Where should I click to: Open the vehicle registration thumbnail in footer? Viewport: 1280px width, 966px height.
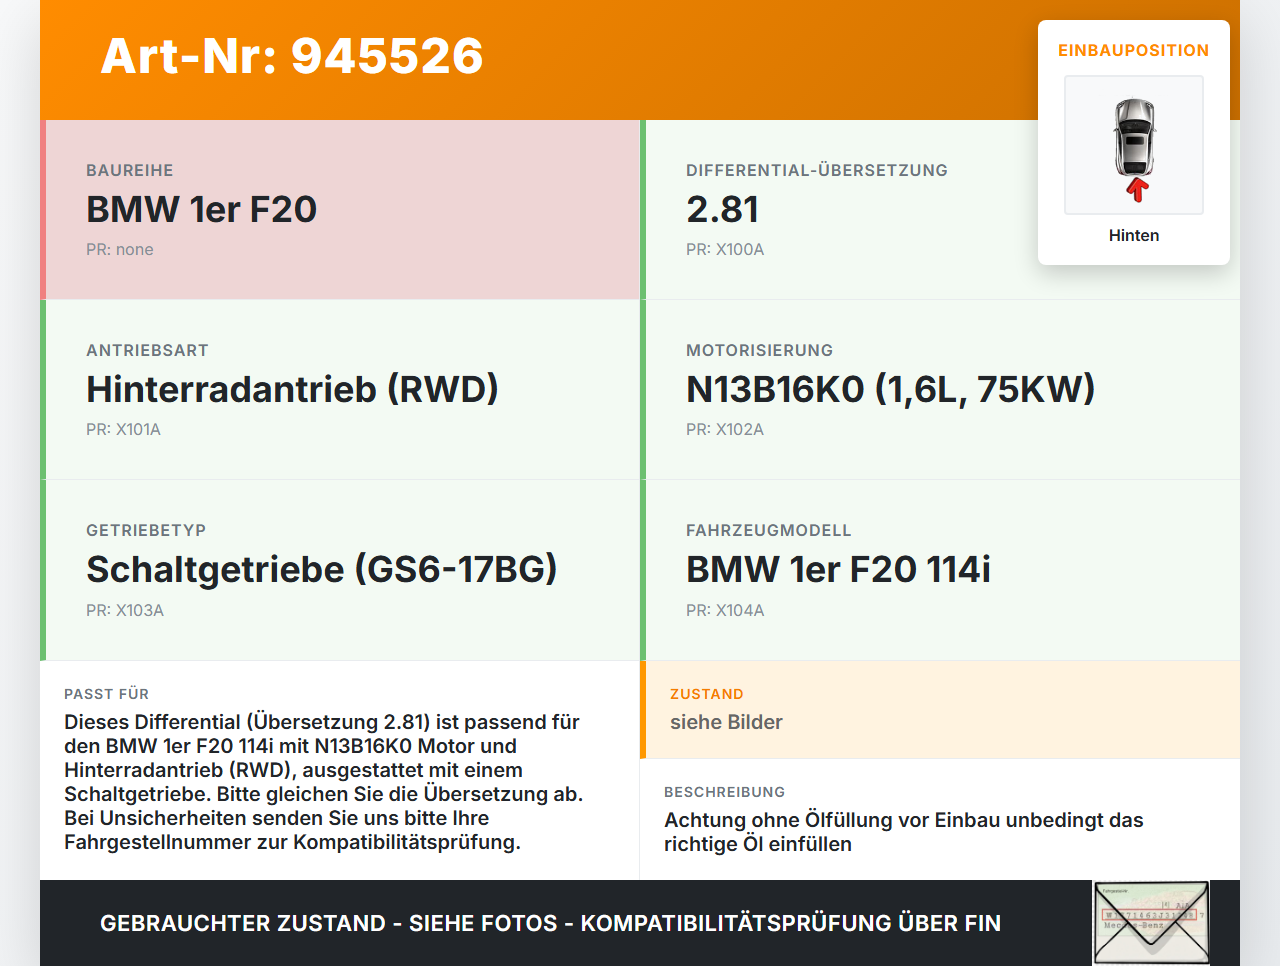pos(1152,923)
